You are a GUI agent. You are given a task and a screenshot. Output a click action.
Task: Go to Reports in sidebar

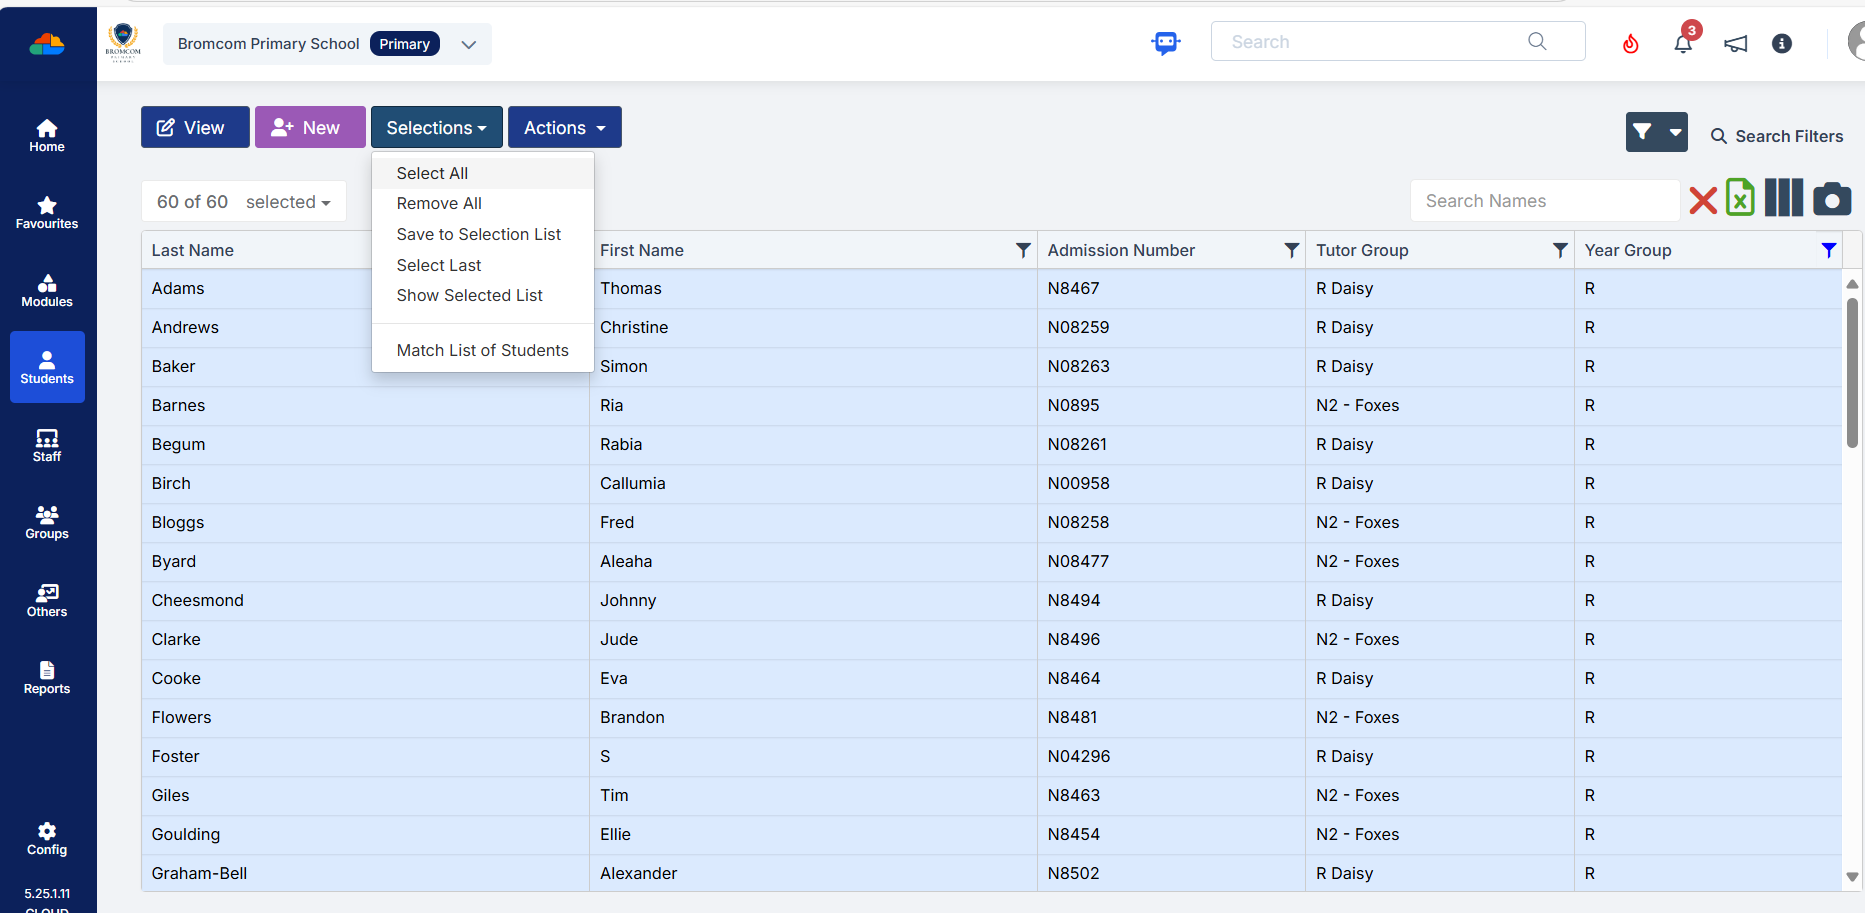point(47,677)
